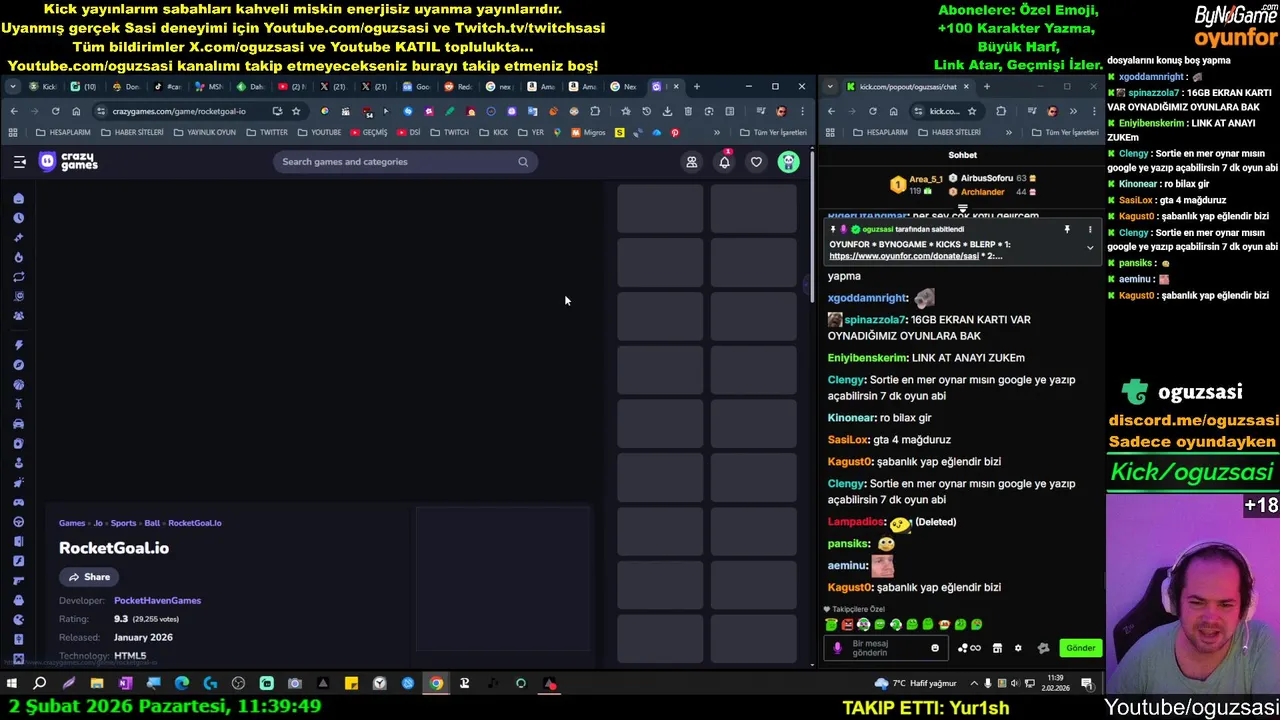
Task: Go to Ball breadcrumb link
Action: 152,523
